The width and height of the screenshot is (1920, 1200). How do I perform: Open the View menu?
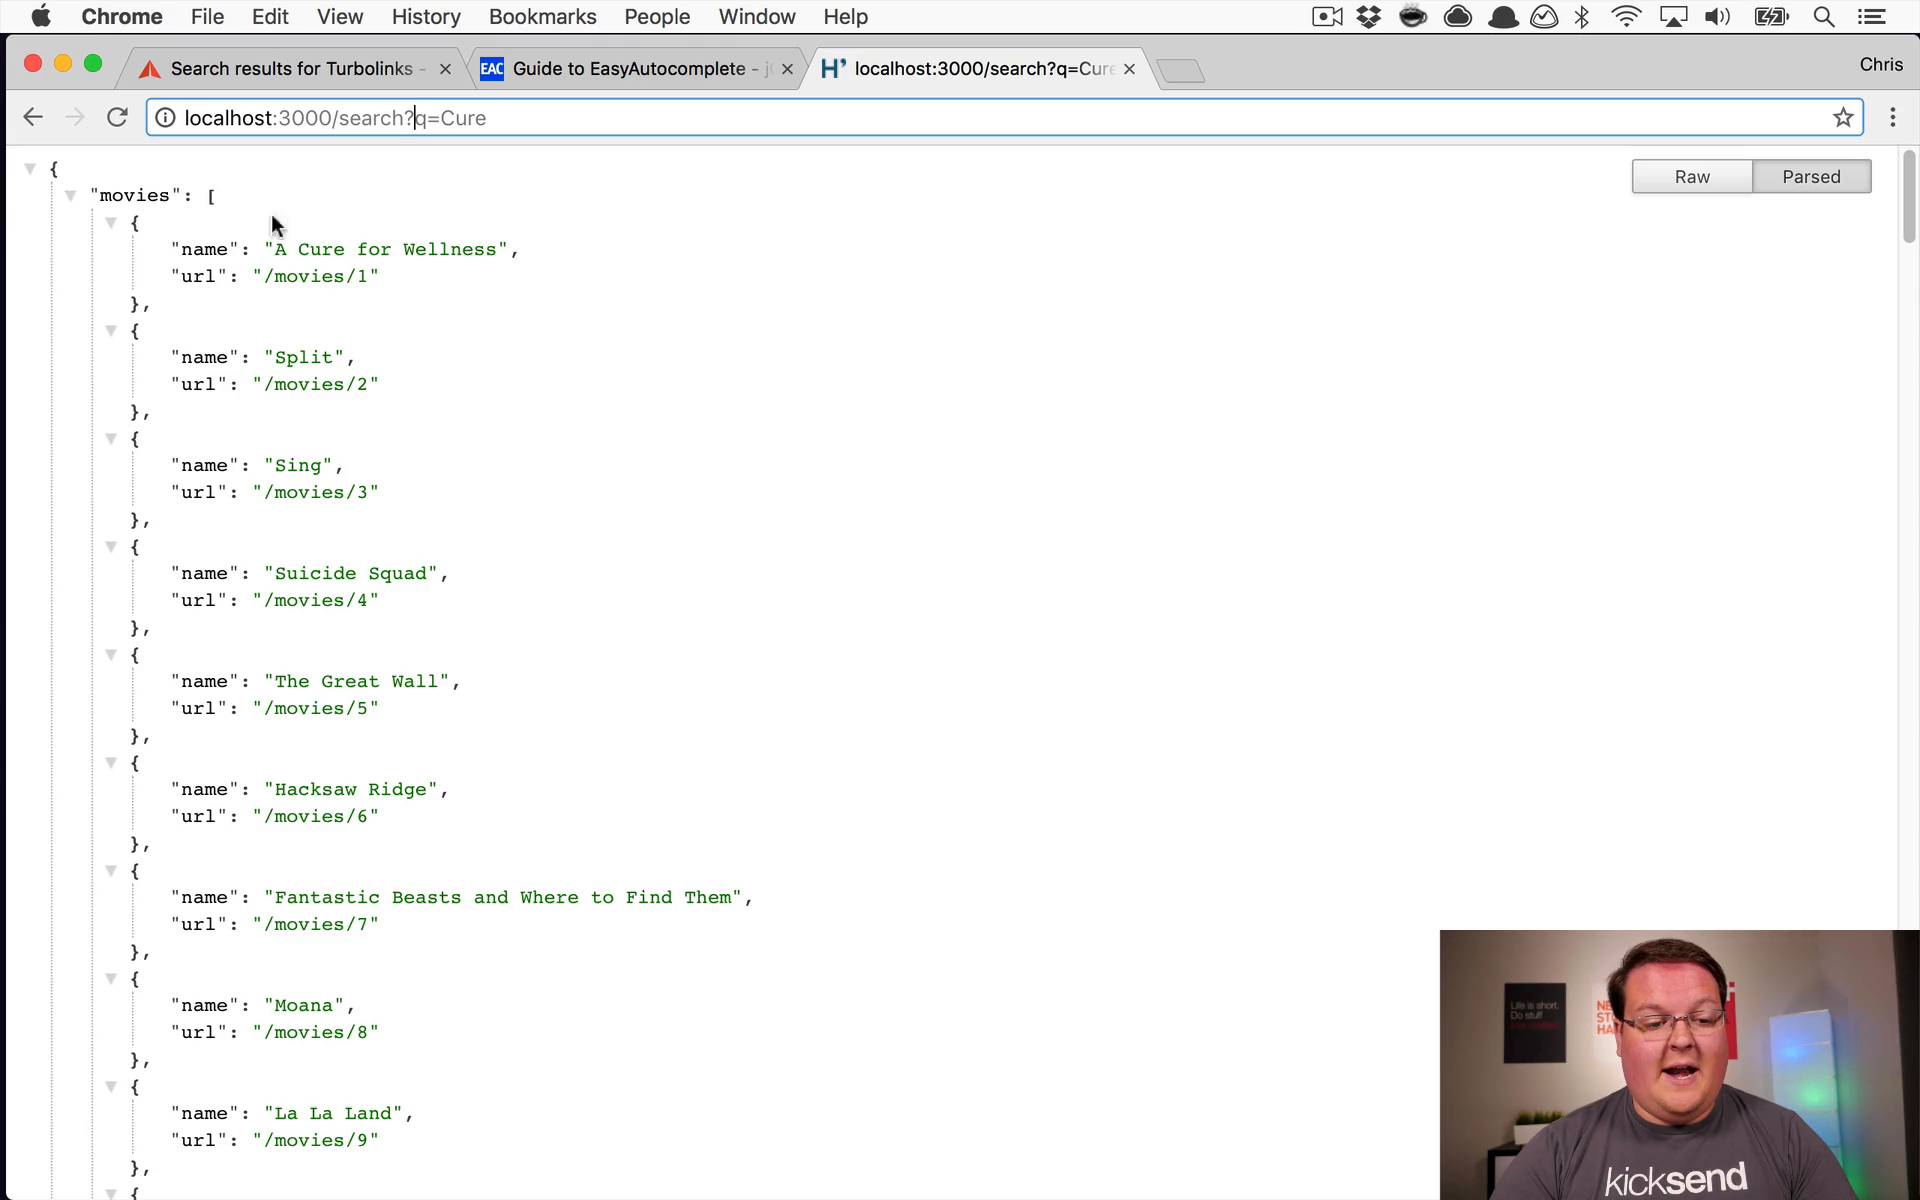pos(340,17)
